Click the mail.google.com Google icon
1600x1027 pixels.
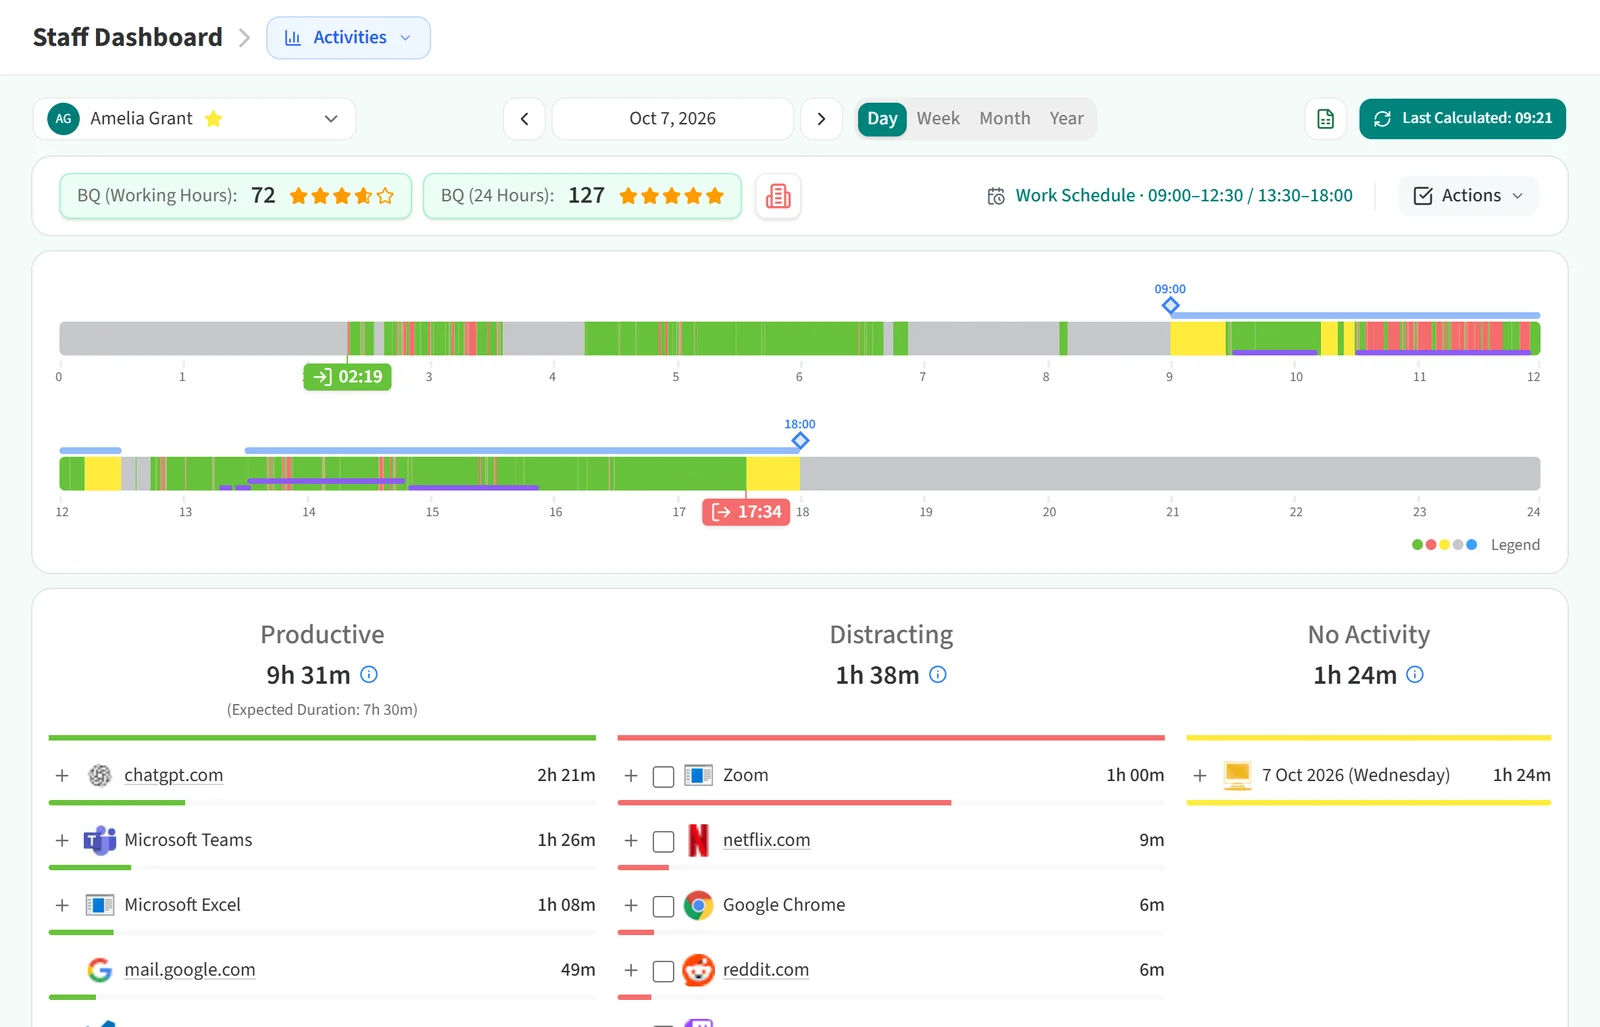click(100, 970)
